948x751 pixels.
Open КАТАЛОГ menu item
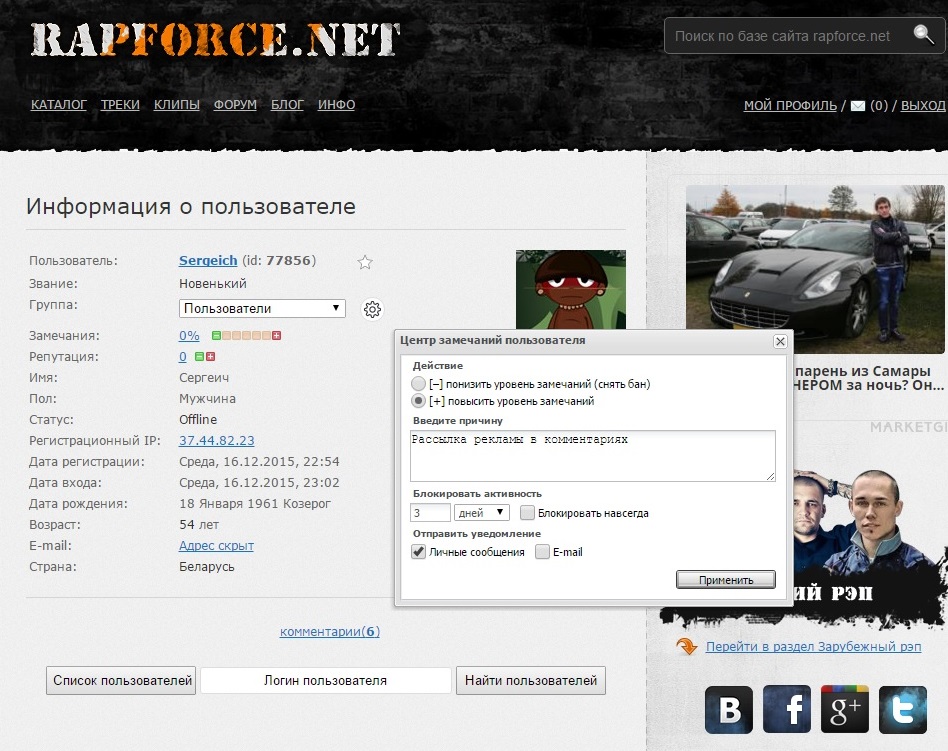coord(59,105)
